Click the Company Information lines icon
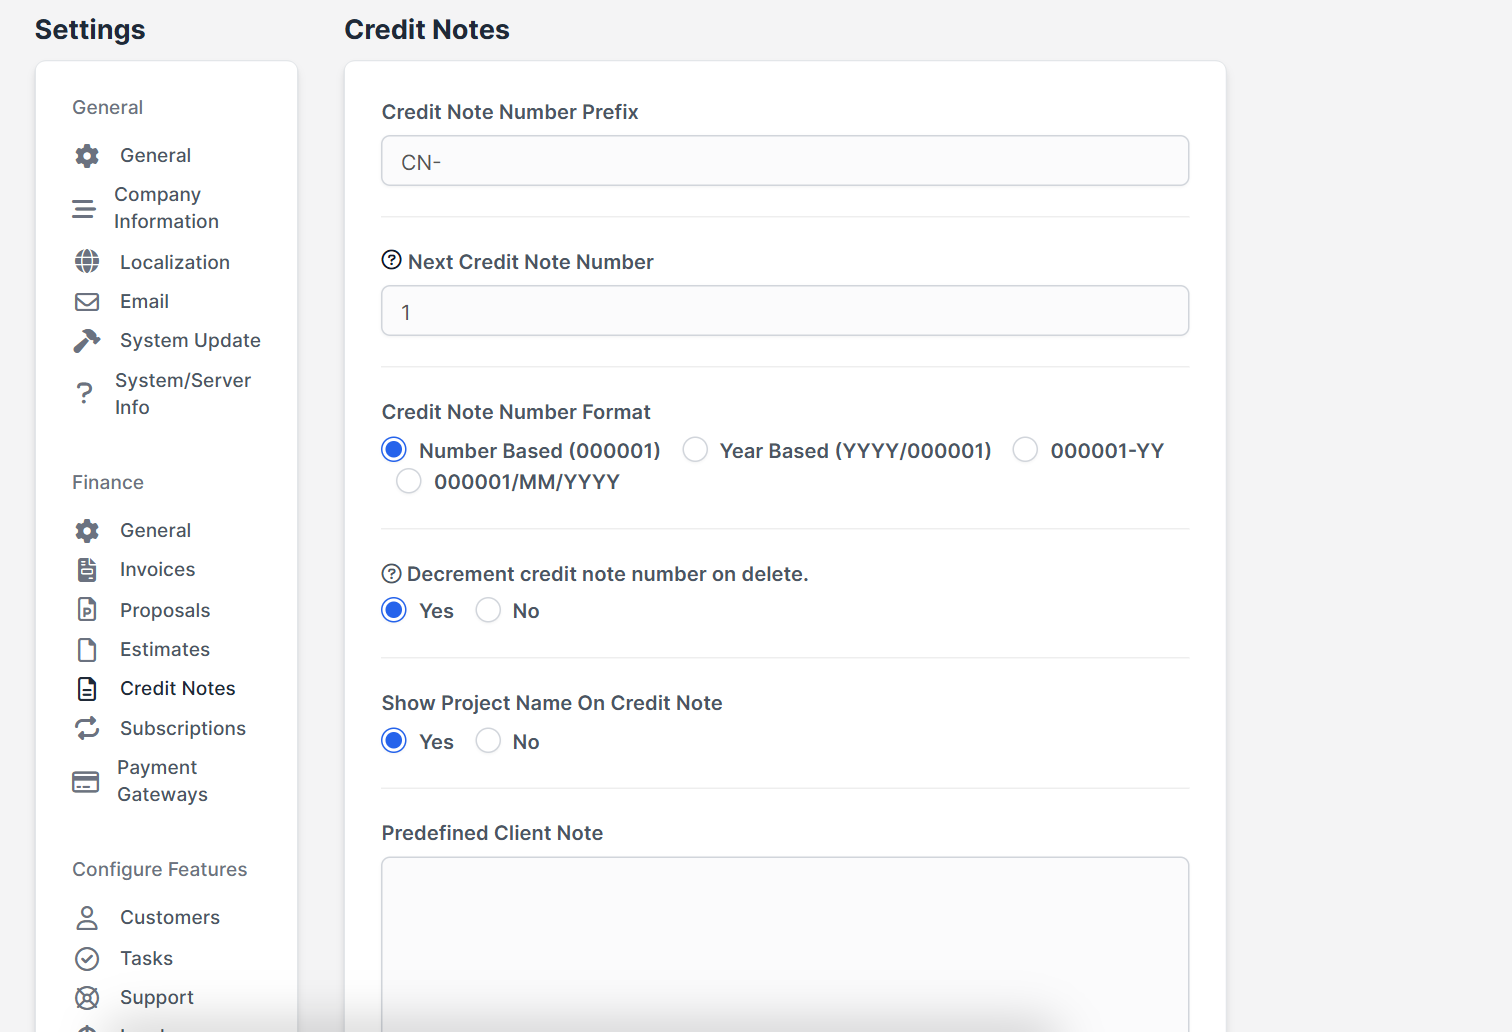The height and width of the screenshot is (1032, 1512). pos(84,208)
